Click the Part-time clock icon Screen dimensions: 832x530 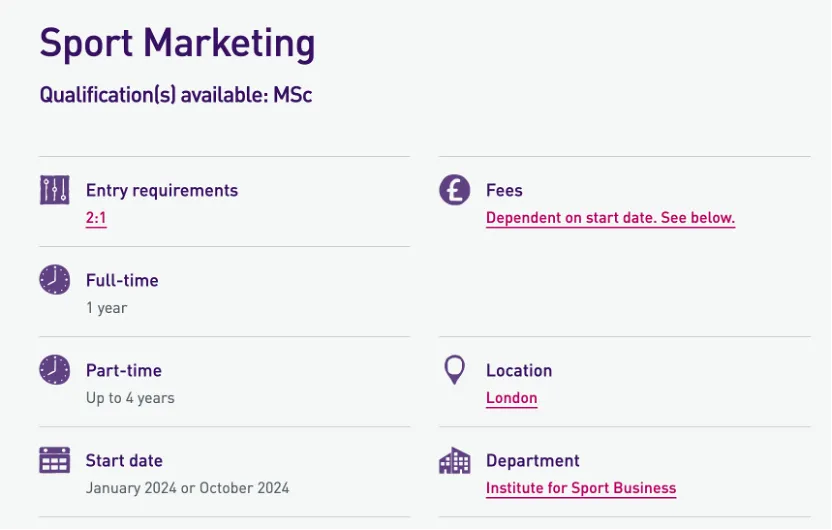coord(54,370)
